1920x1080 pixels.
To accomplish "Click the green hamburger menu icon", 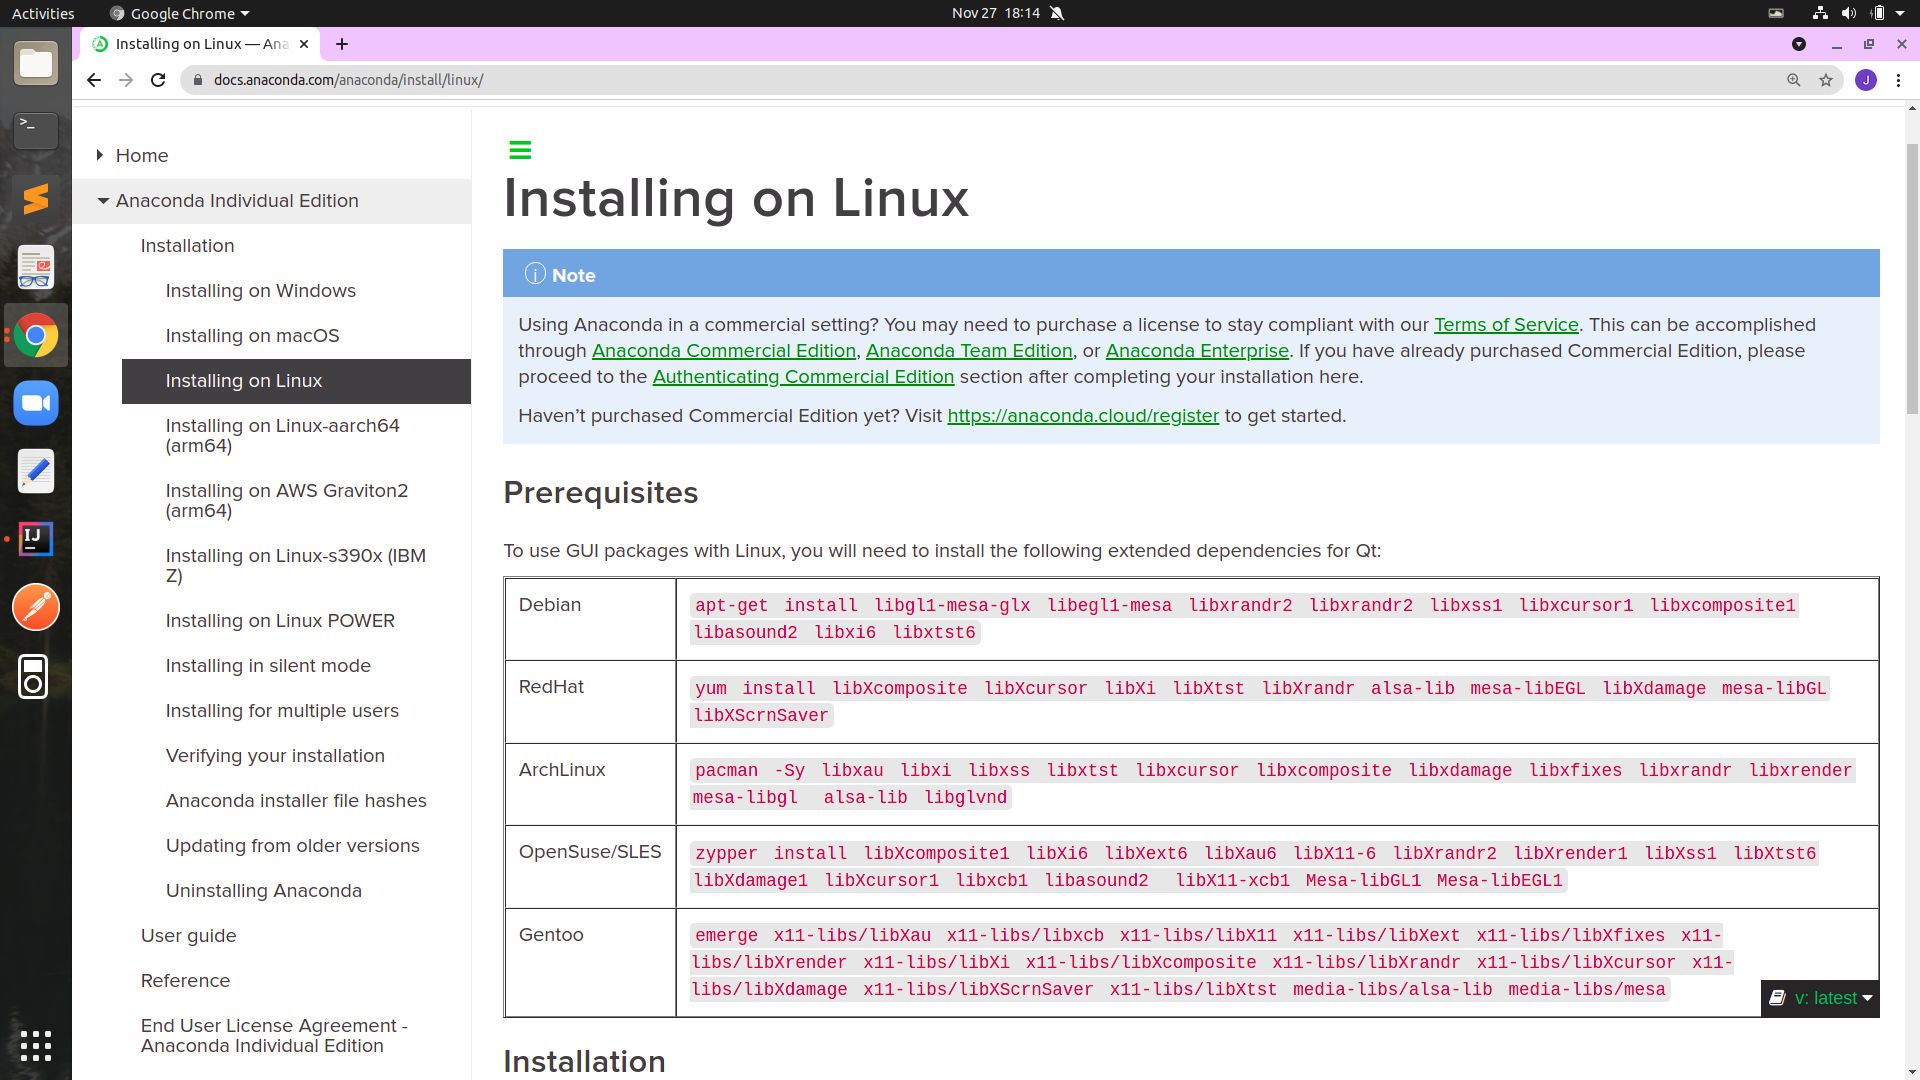I will tap(520, 150).
